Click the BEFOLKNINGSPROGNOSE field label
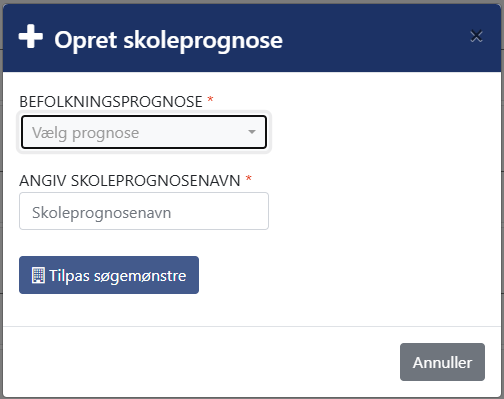The image size is (504, 399). (111, 101)
